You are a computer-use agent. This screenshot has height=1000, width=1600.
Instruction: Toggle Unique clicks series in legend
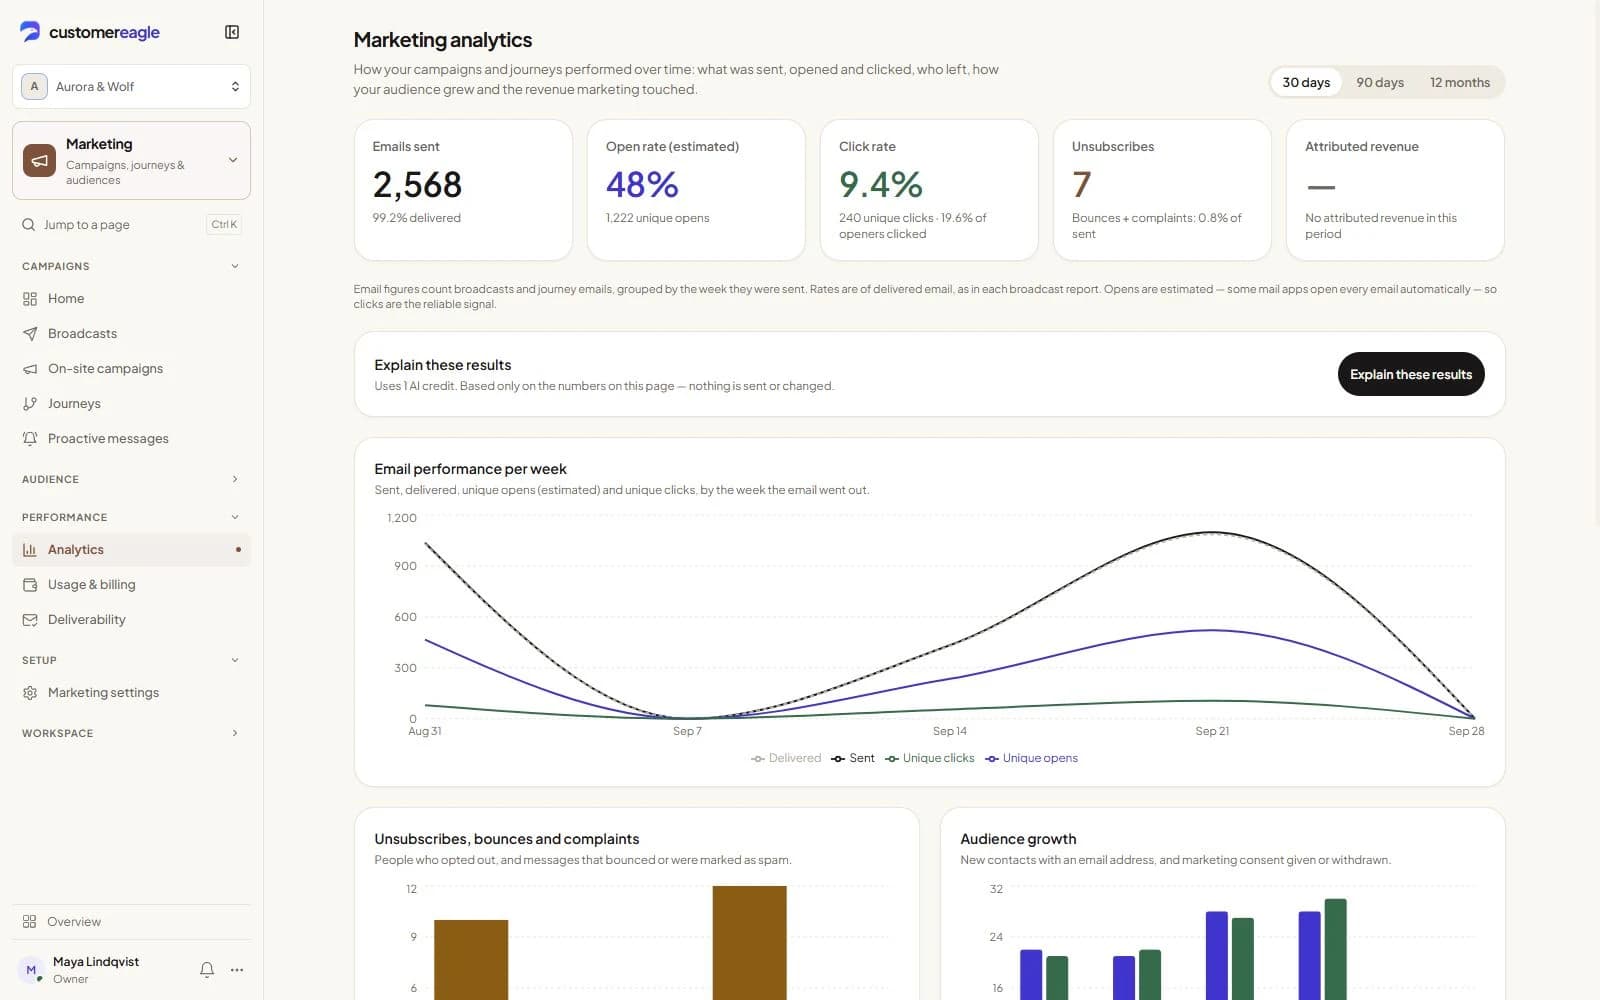930,759
